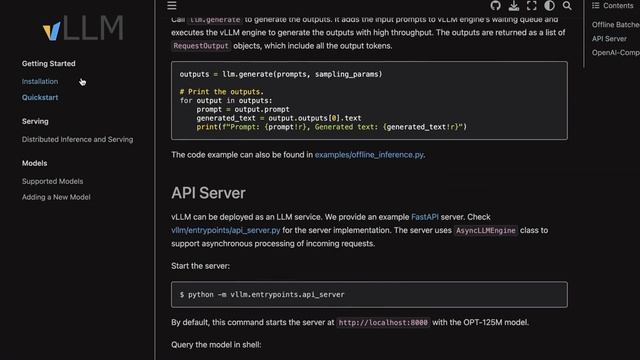Open the Quickstart sidebar link
This screenshot has height=360, width=640.
(40, 97)
